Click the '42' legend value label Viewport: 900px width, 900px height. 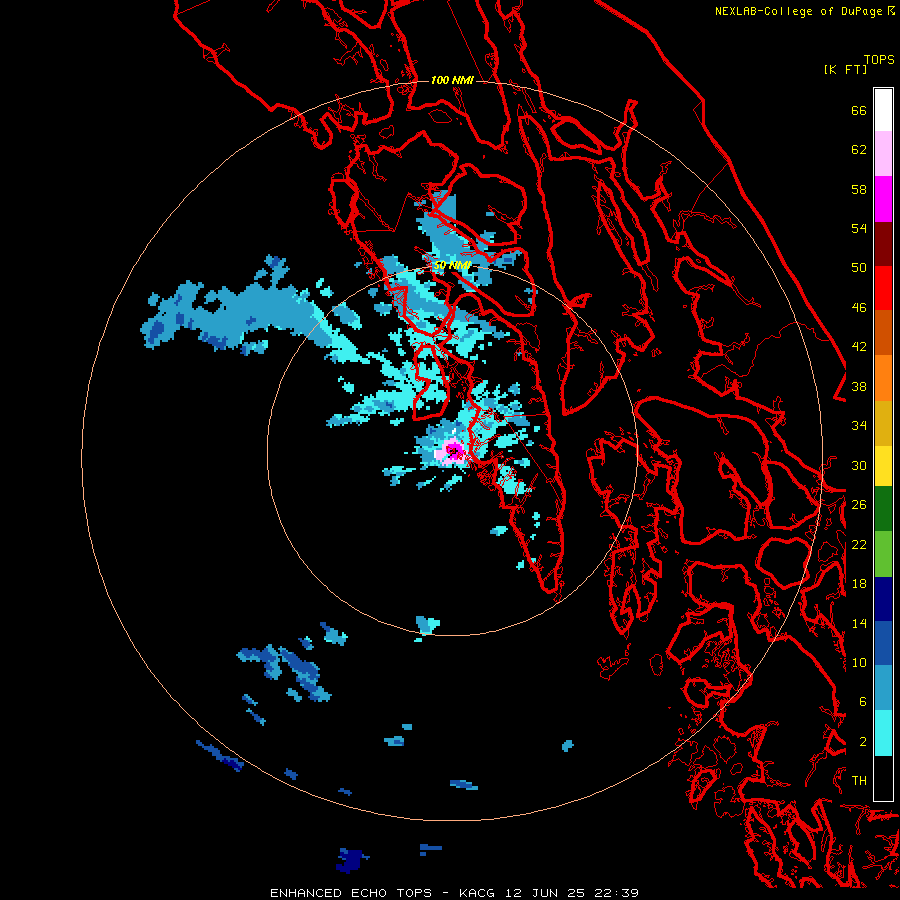pyautogui.click(x=859, y=347)
